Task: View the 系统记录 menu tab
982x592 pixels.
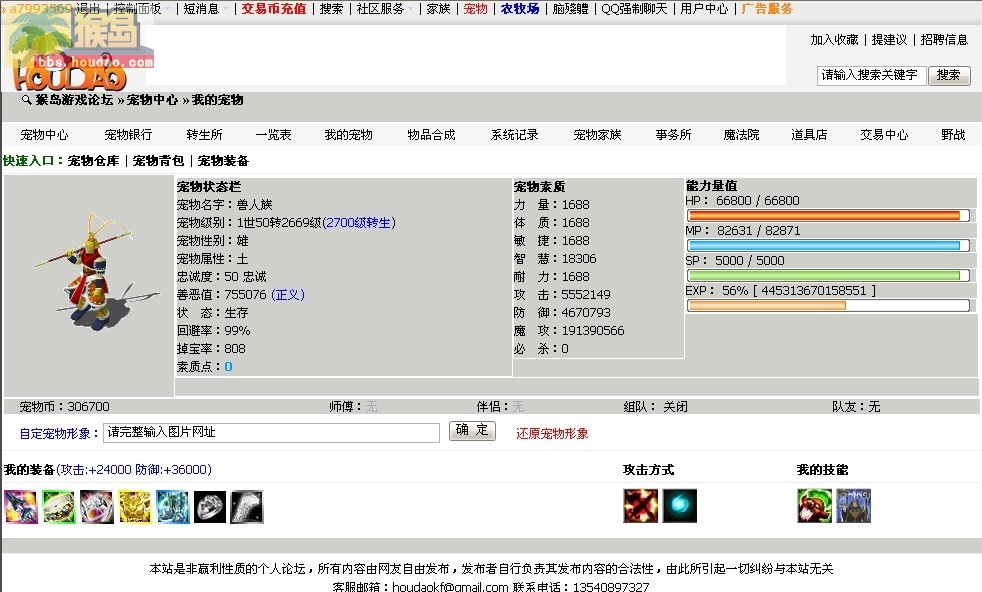Action: click(514, 135)
